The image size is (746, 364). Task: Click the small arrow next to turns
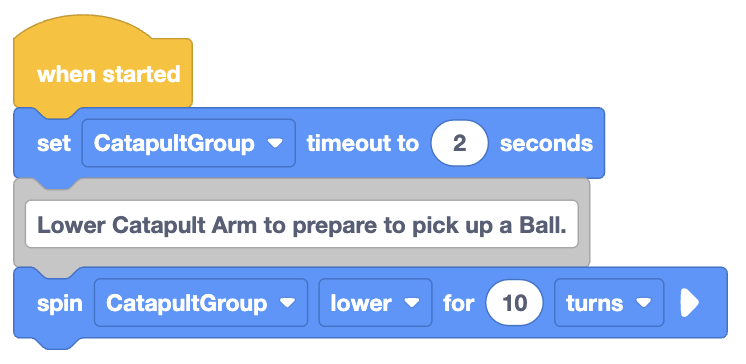click(644, 303)
